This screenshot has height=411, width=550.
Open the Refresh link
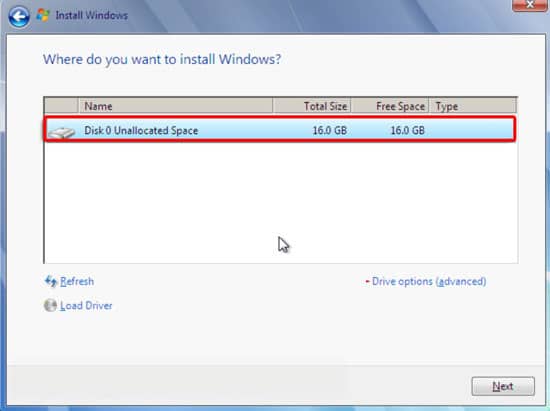click(x=77, y=281)
